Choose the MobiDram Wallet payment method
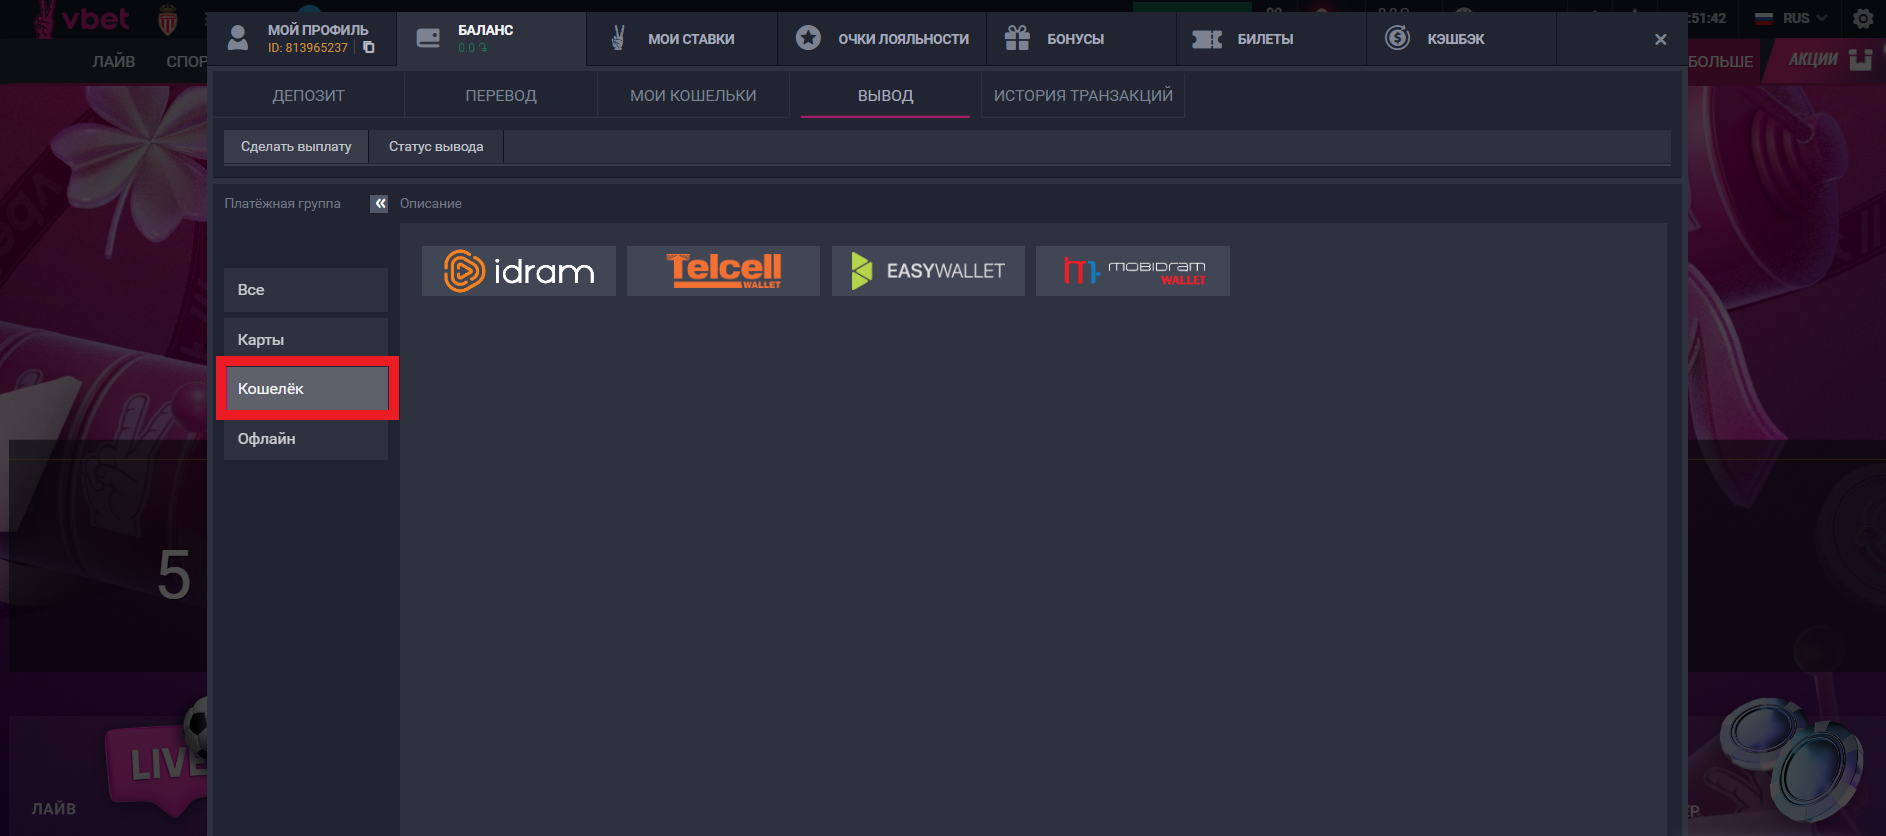The width and height of the screenshot is (1886, 836). click(x=1133, y=271)
